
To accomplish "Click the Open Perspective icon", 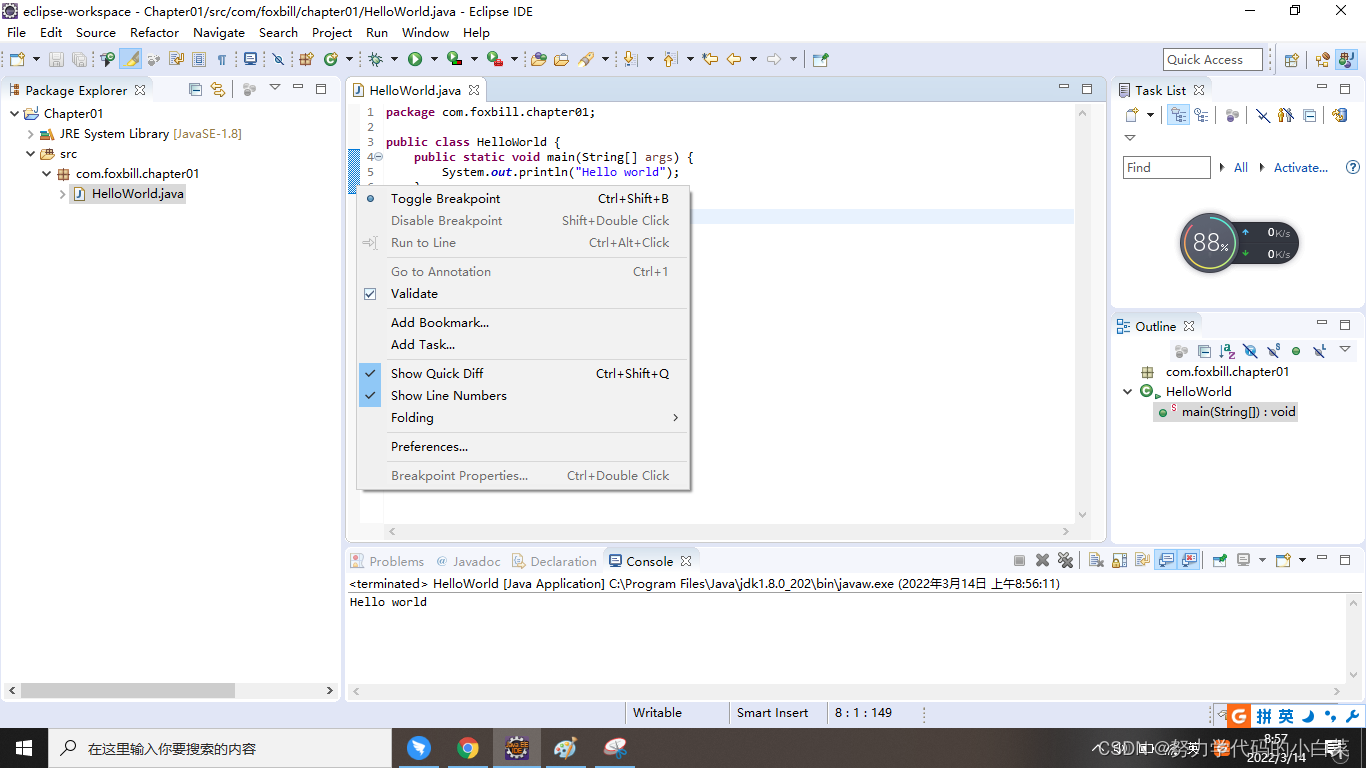I will pos(1291,60).
